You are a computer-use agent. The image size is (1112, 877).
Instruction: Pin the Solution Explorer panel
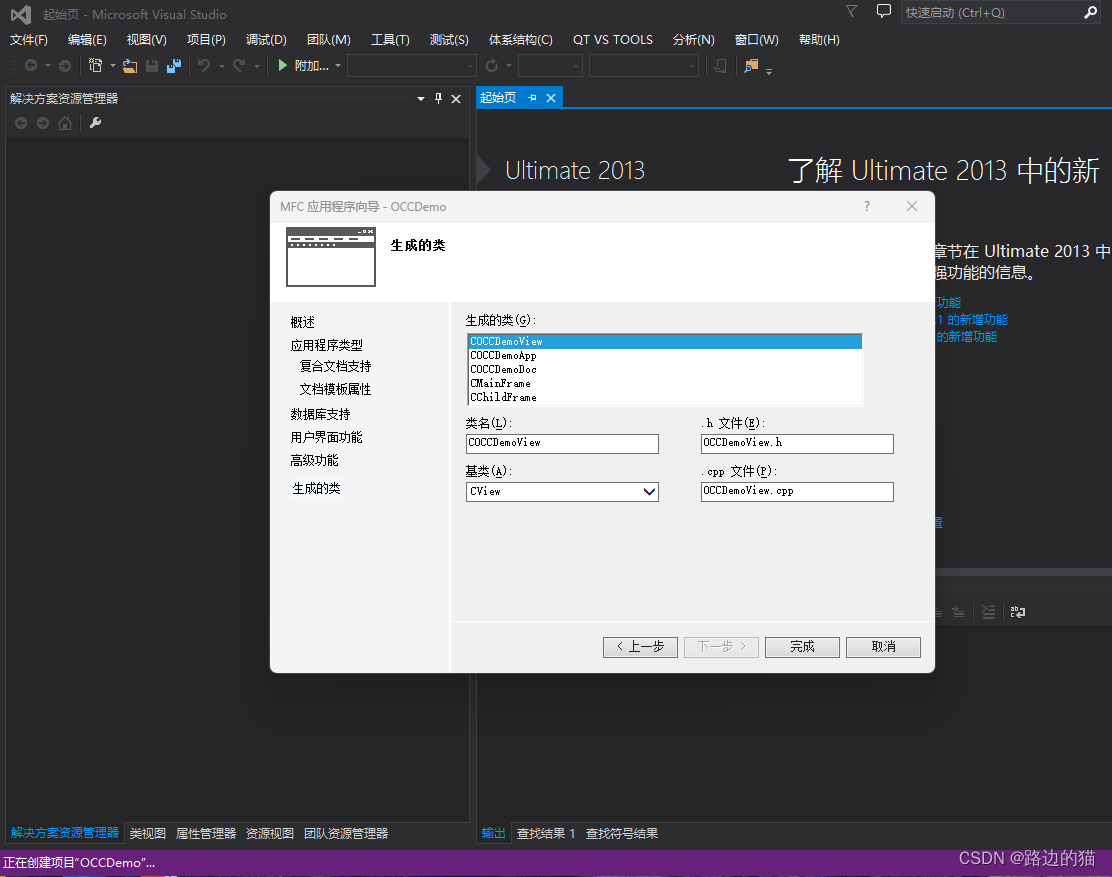[438, 99]
